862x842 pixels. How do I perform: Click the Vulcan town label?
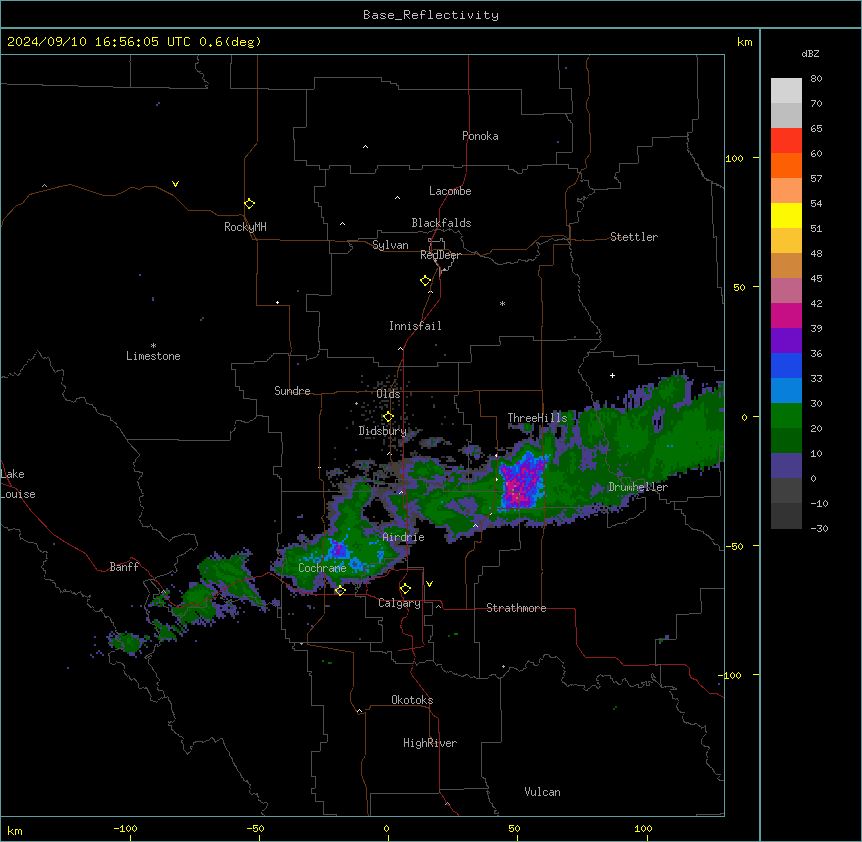point(543,792)
